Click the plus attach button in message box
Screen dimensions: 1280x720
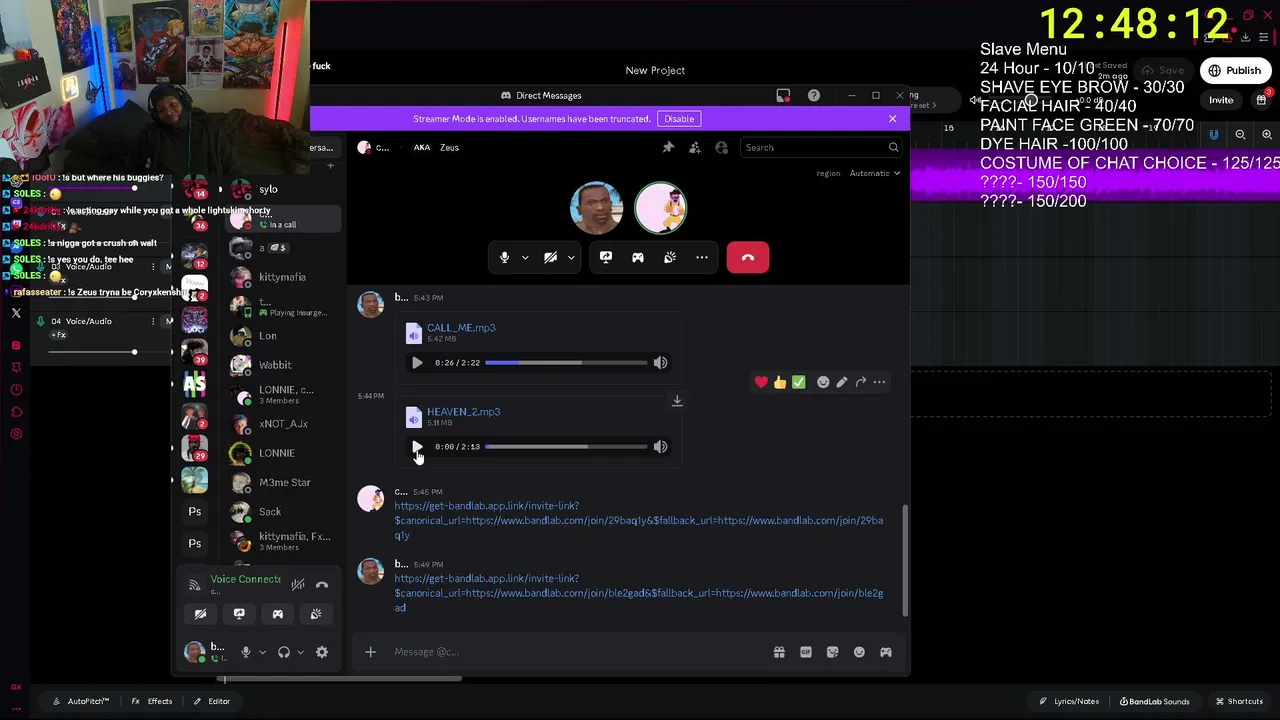point(370,652)
